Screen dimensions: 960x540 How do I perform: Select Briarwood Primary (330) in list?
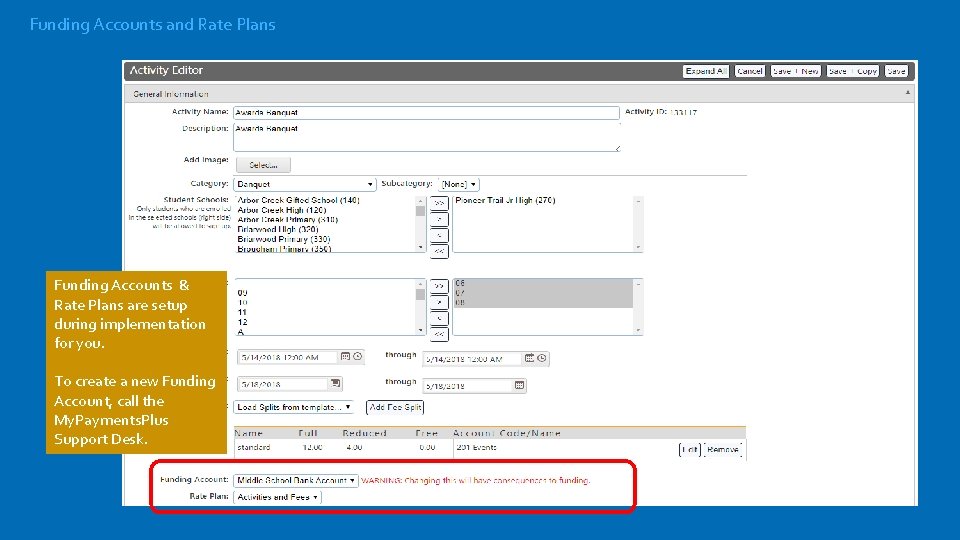click(284, 239)
